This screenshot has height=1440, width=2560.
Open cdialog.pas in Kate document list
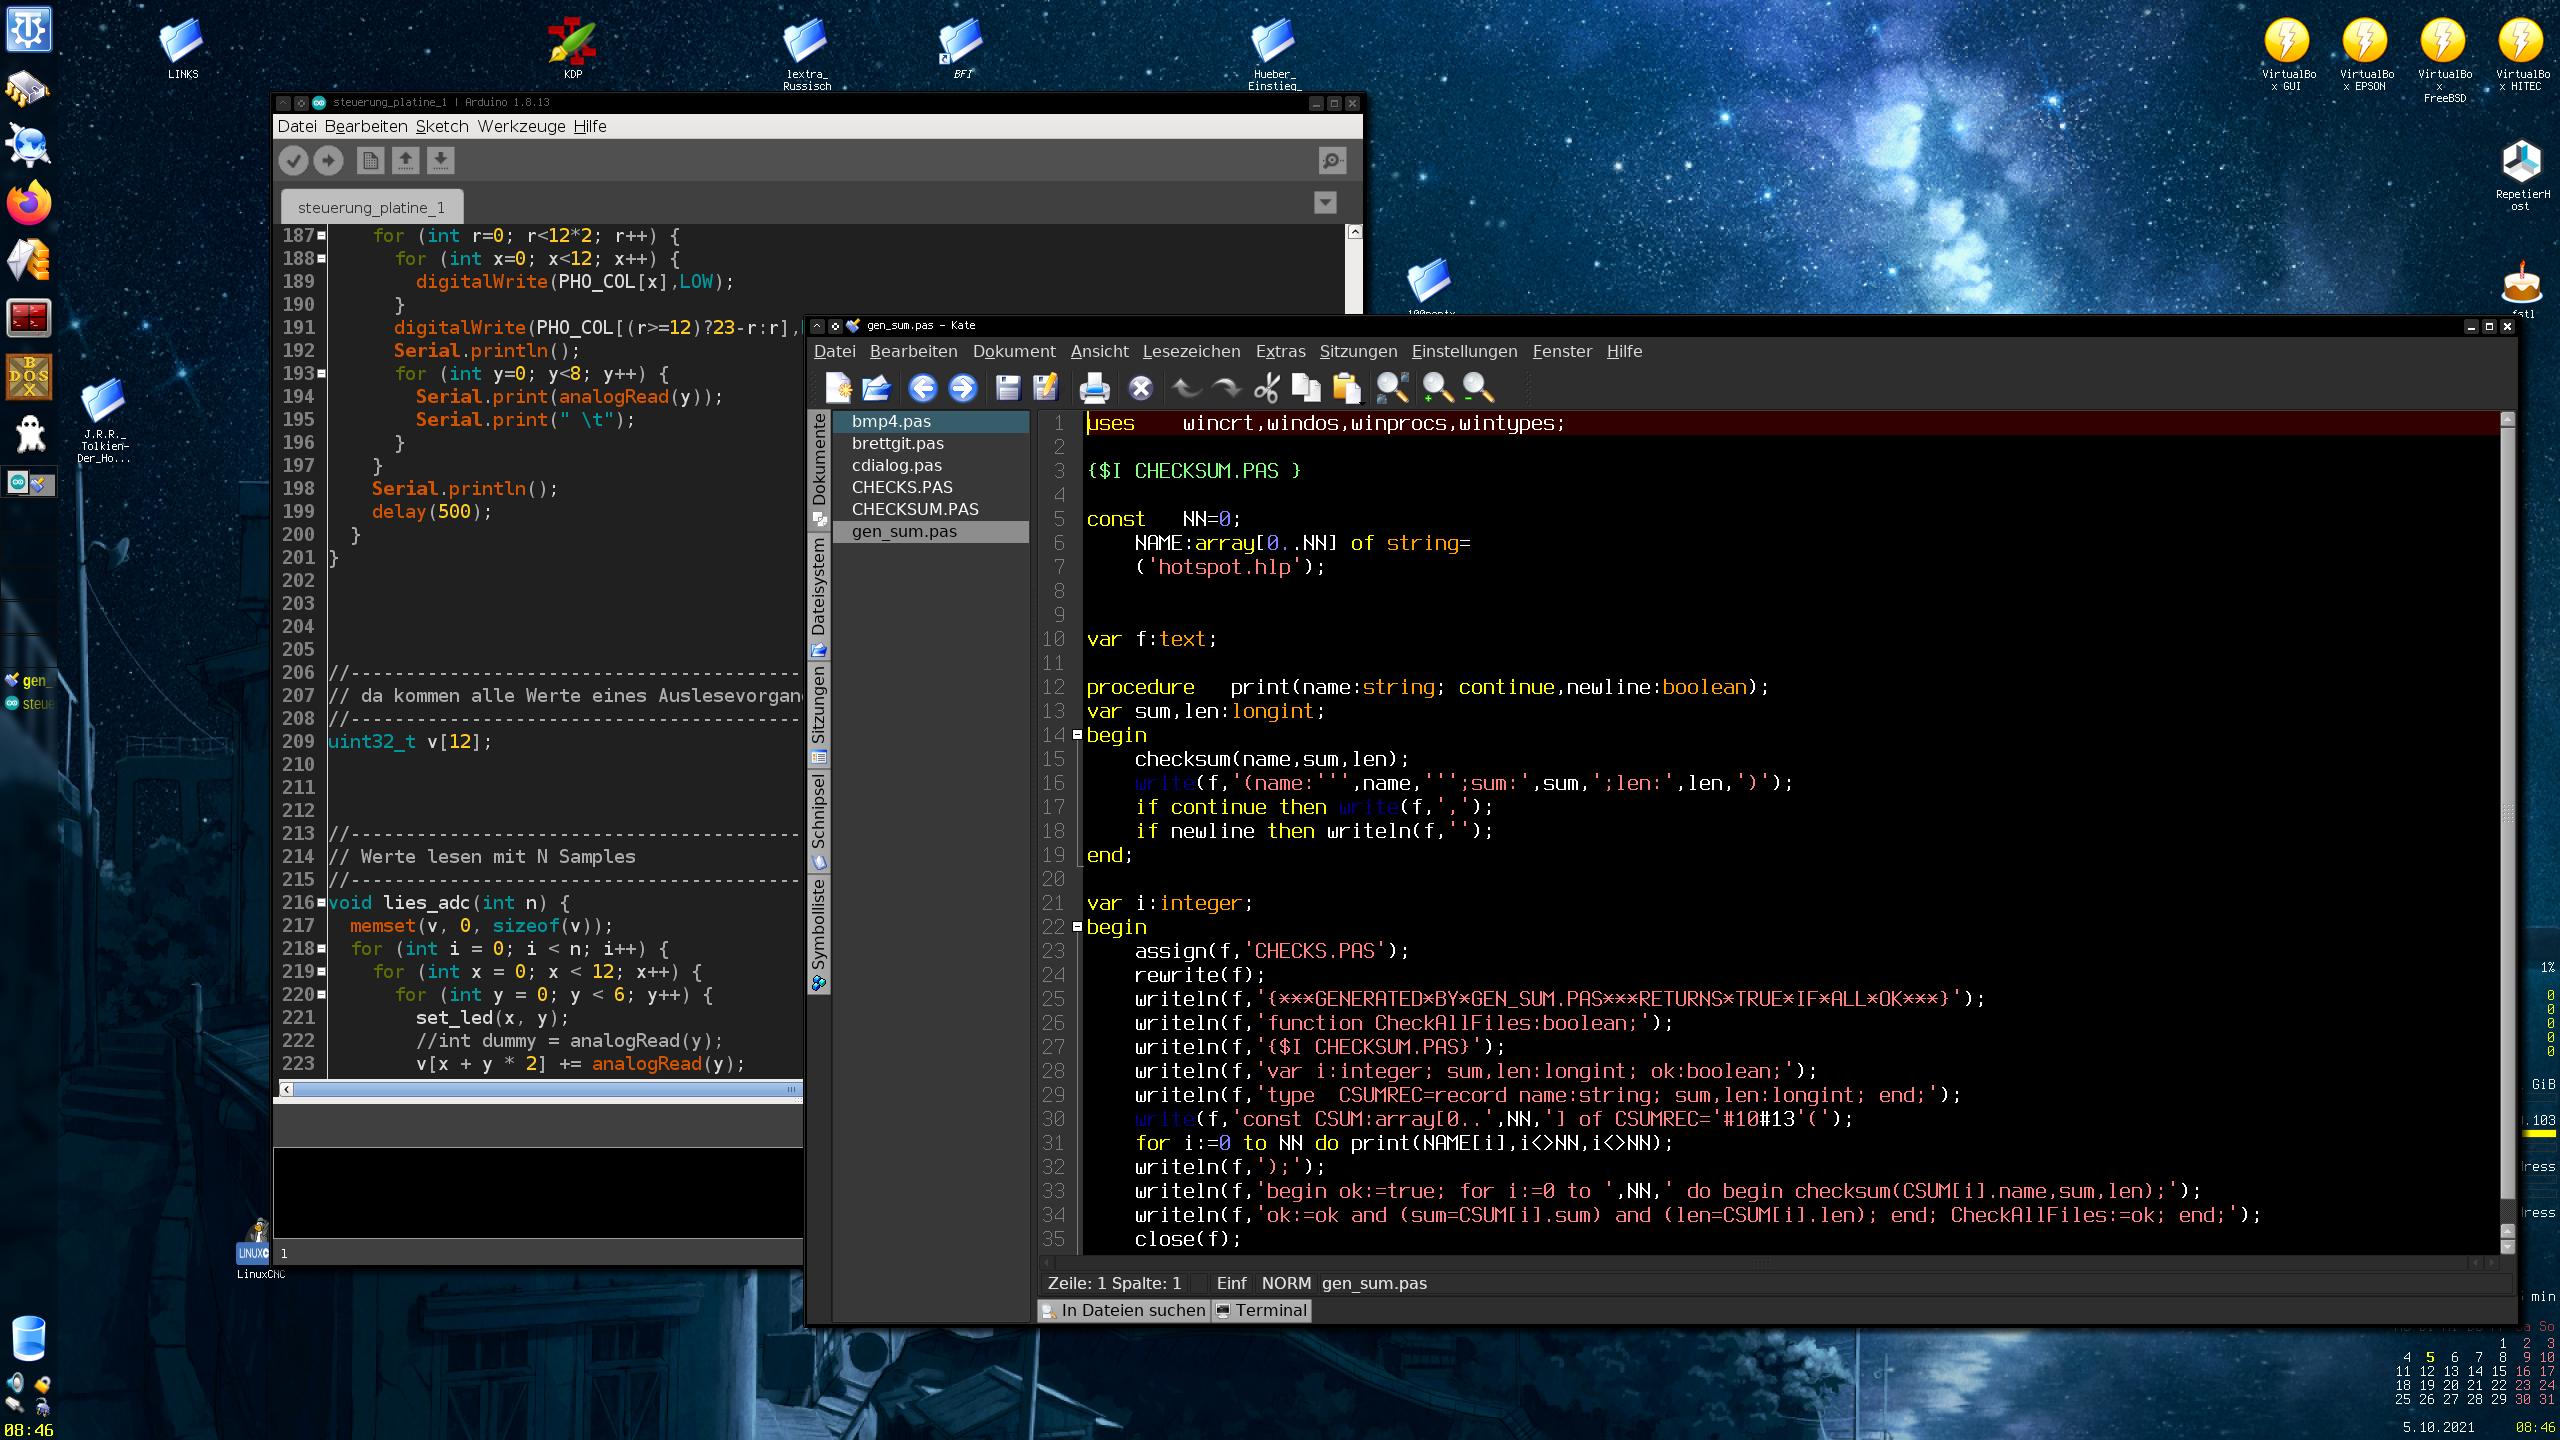point(931,466)
